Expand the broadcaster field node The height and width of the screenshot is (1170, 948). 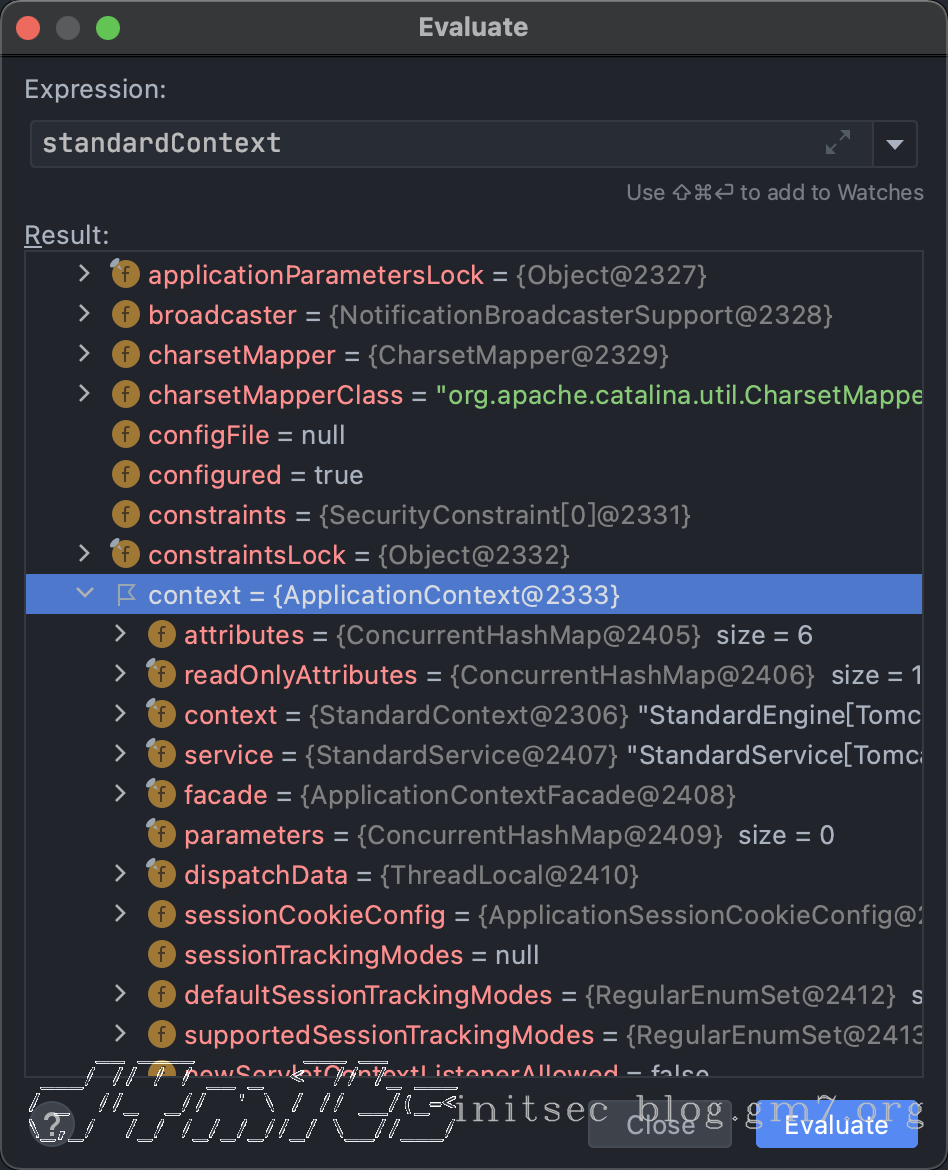tap(85, 314)
